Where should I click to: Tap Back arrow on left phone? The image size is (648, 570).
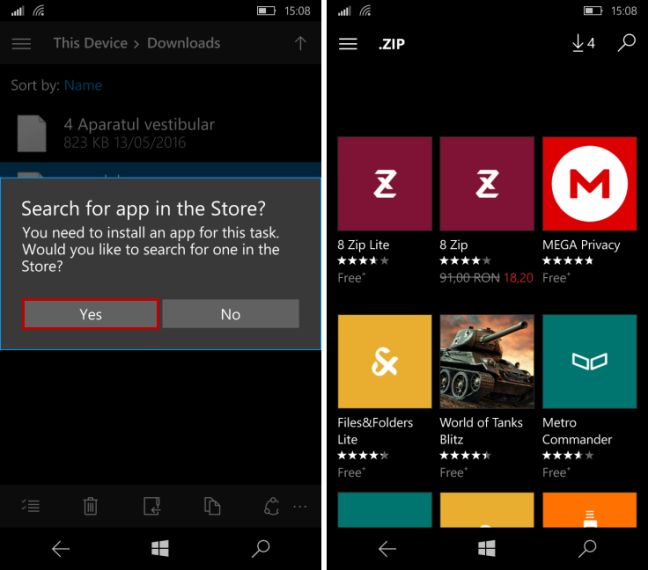coord(60,549)
